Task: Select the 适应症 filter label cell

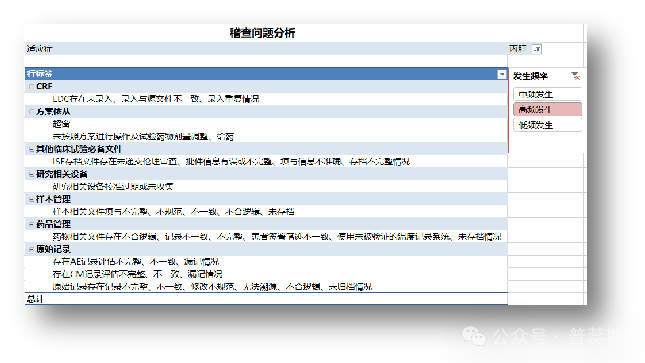Action: point(39,49)
